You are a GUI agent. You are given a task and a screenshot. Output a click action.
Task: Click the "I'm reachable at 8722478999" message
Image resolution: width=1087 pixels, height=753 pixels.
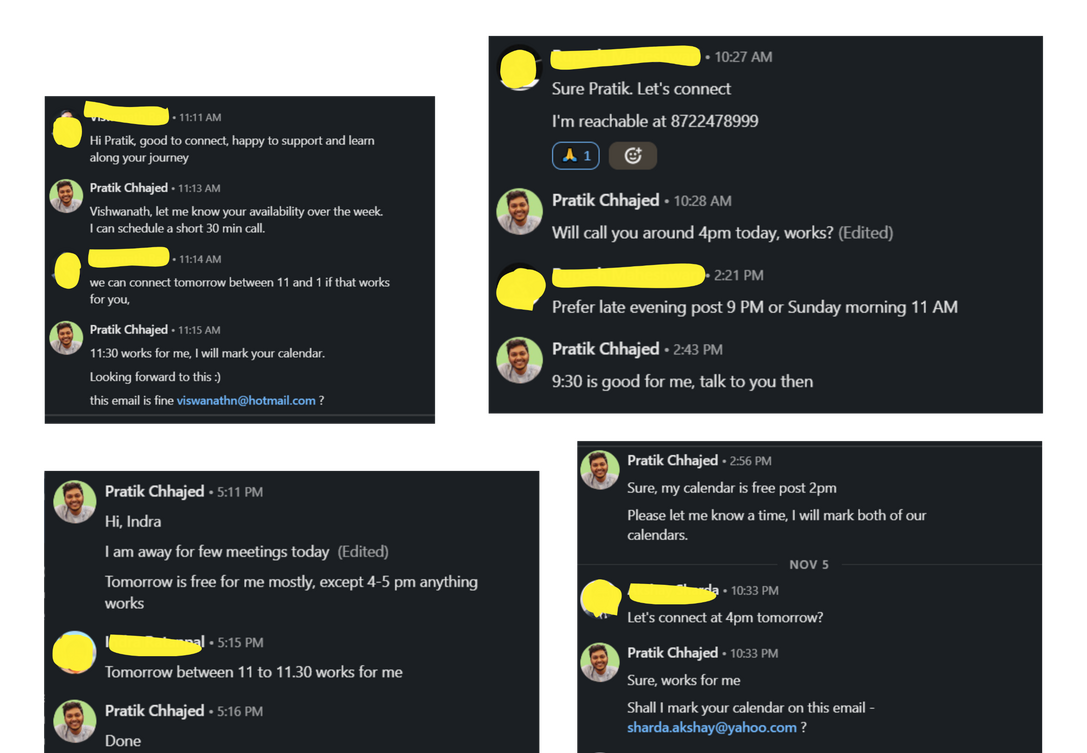[655, 121]
